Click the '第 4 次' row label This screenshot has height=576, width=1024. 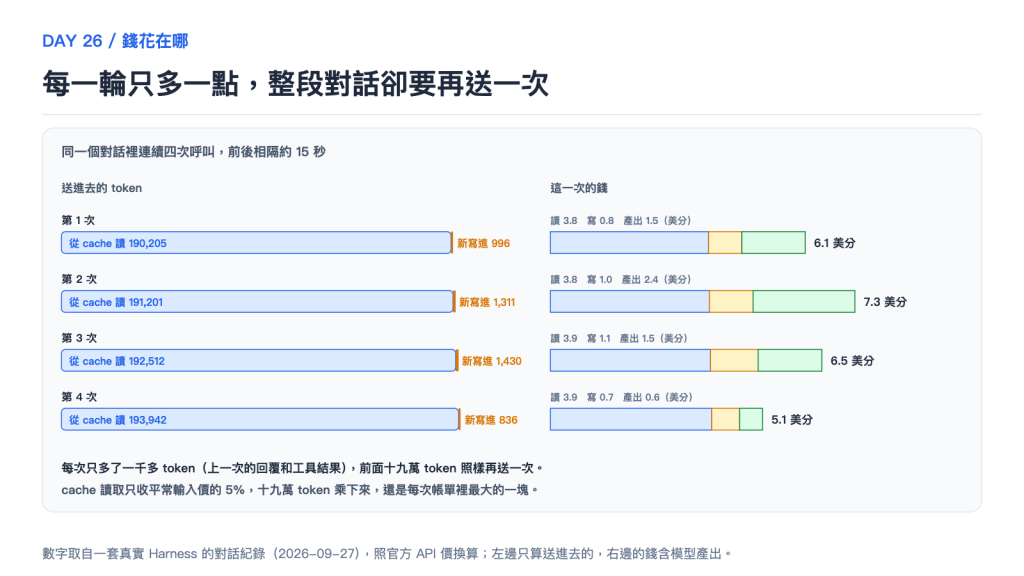79,396
